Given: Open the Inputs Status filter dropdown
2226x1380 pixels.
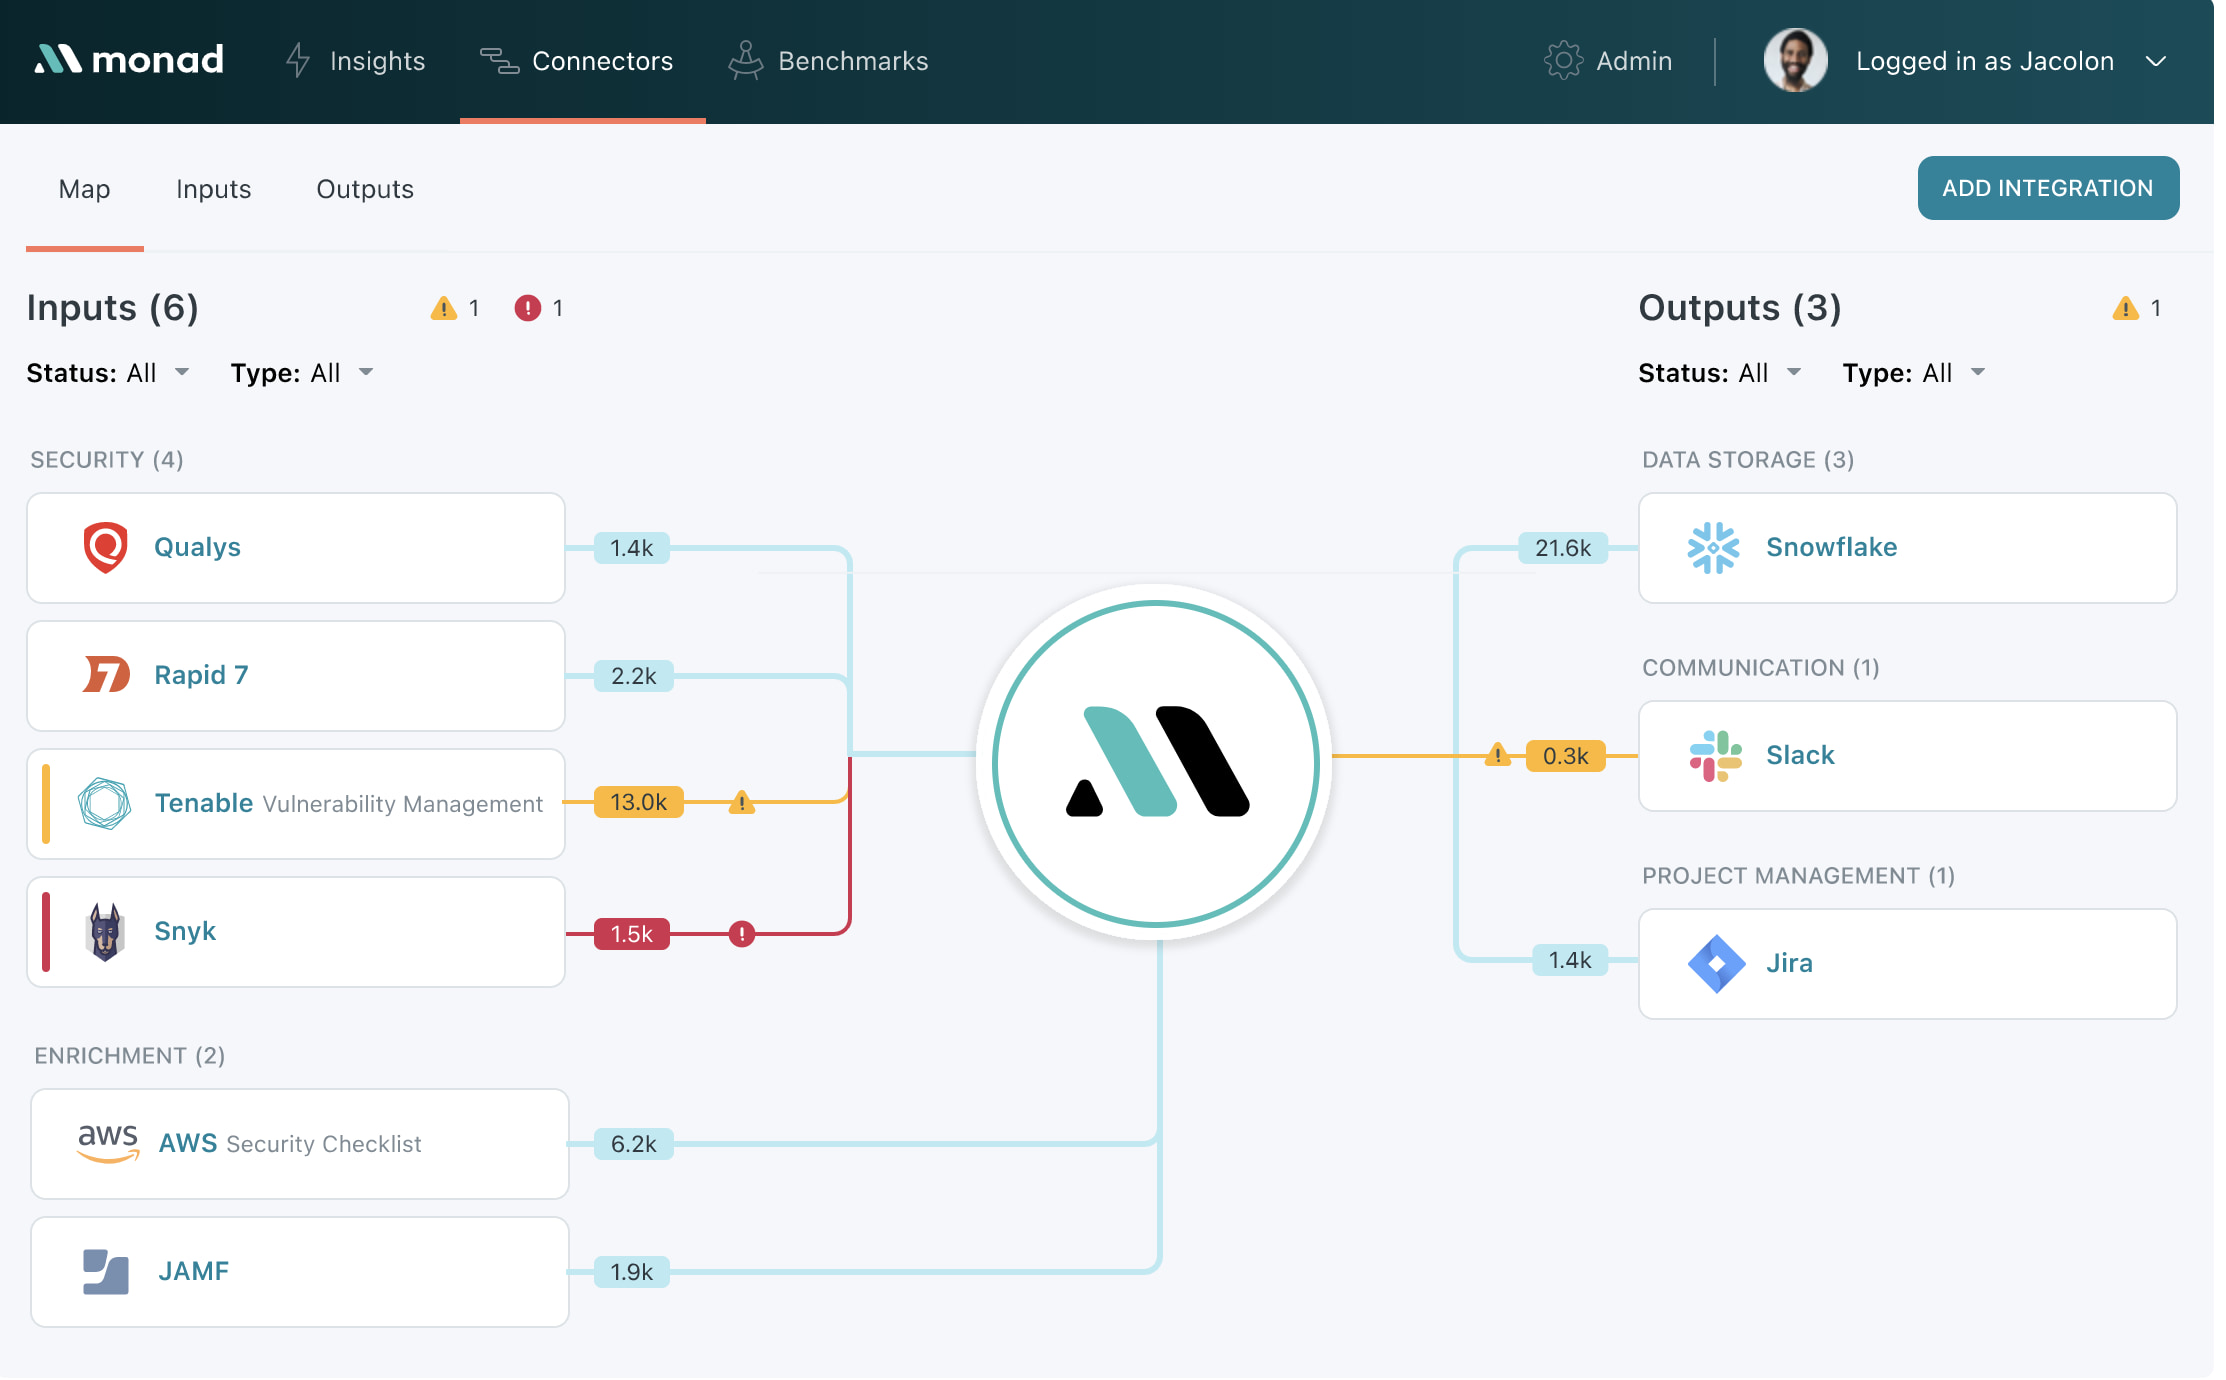Looking at the screenshot, I should point(108,373).
